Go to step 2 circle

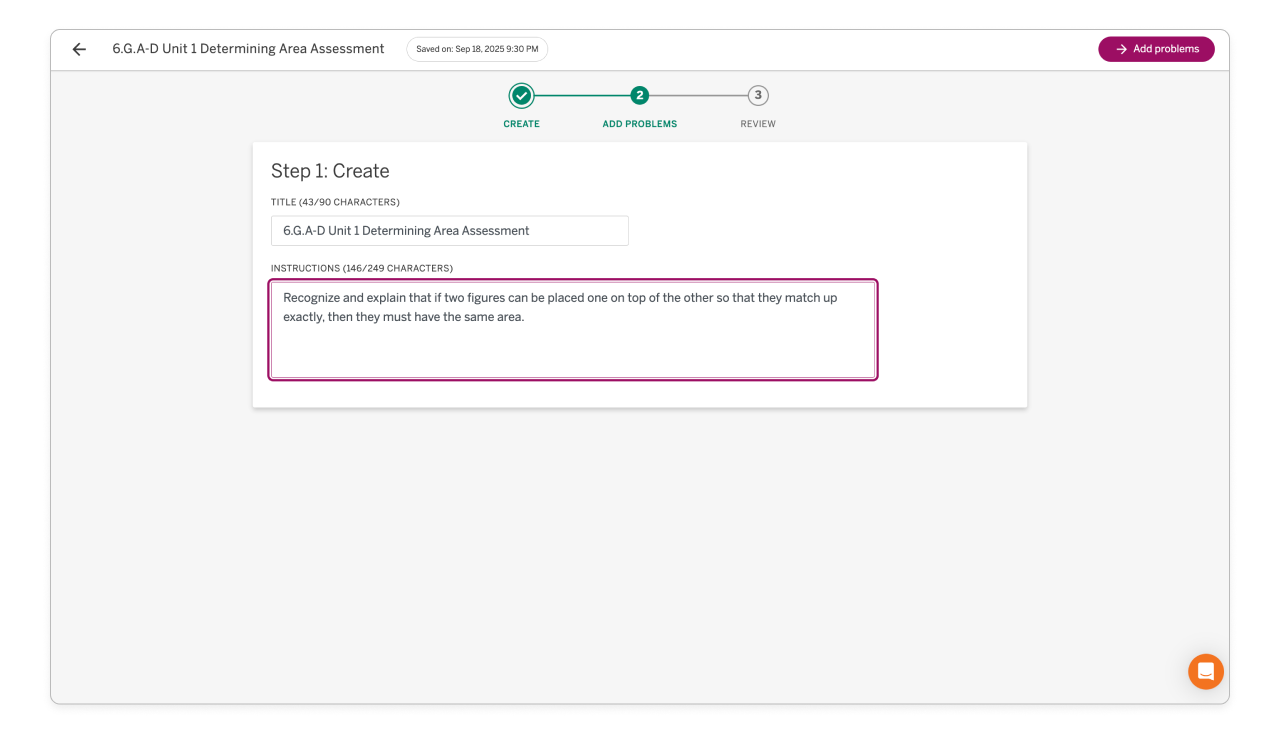coord(640,96)
